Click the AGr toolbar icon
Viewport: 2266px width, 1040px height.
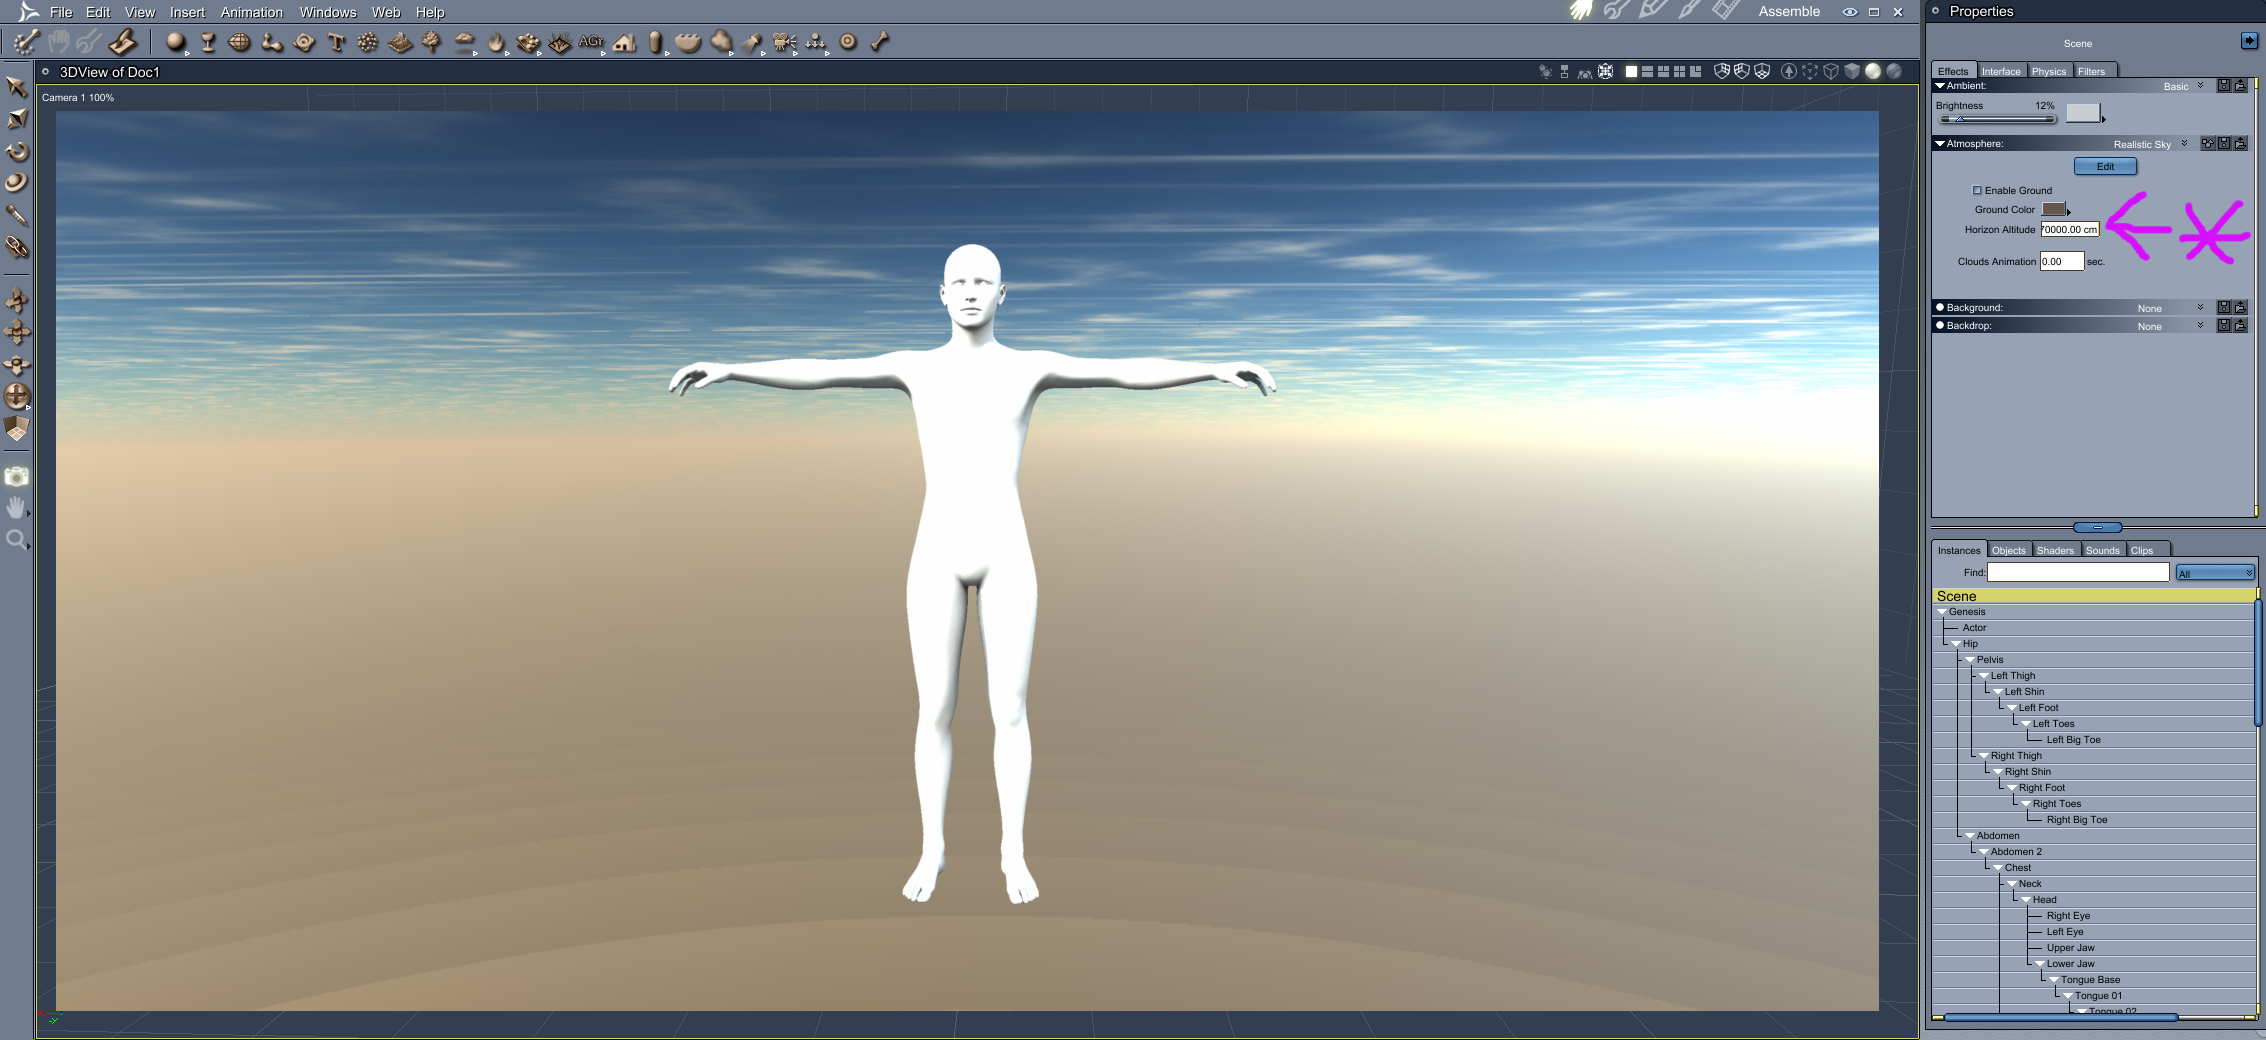[591, 42]
